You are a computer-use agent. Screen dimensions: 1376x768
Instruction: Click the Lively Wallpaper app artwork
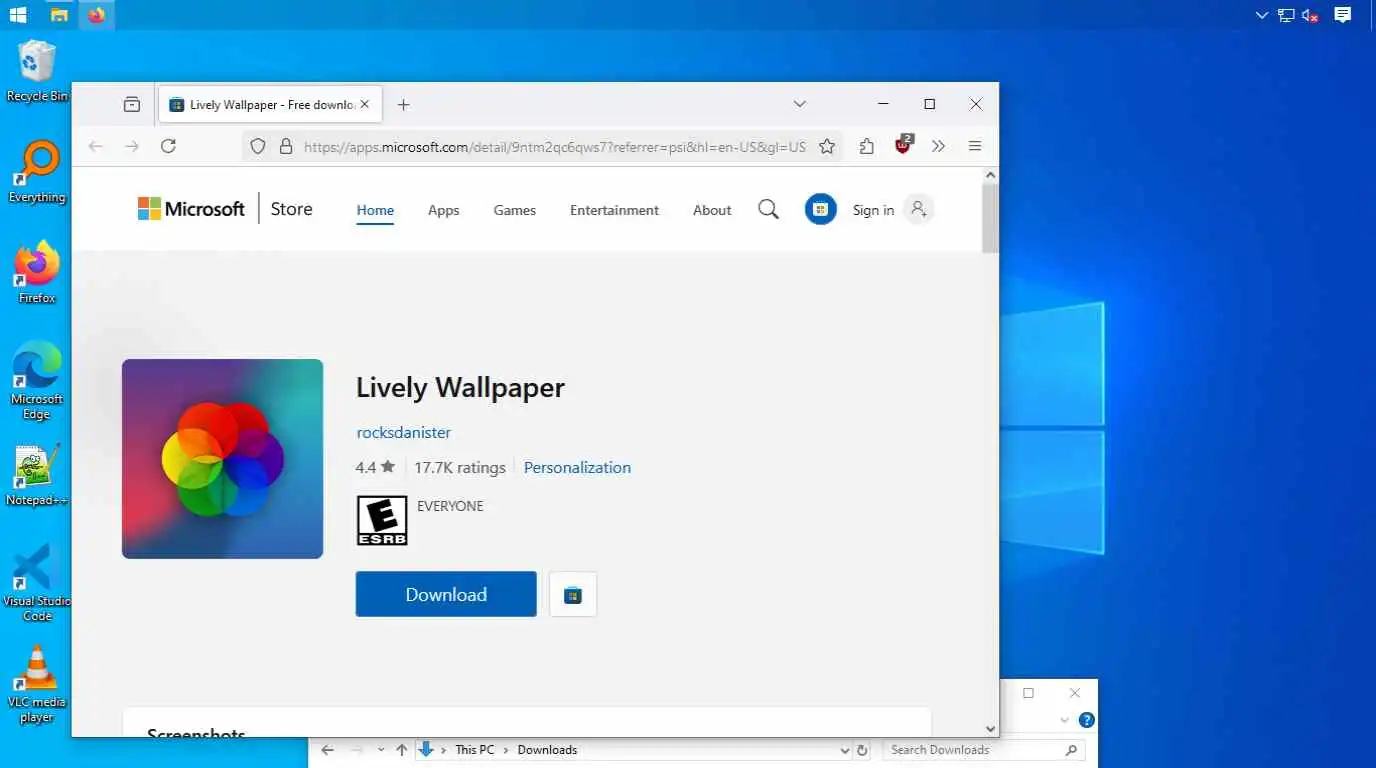pyautogui.click(x=222, y=458)
